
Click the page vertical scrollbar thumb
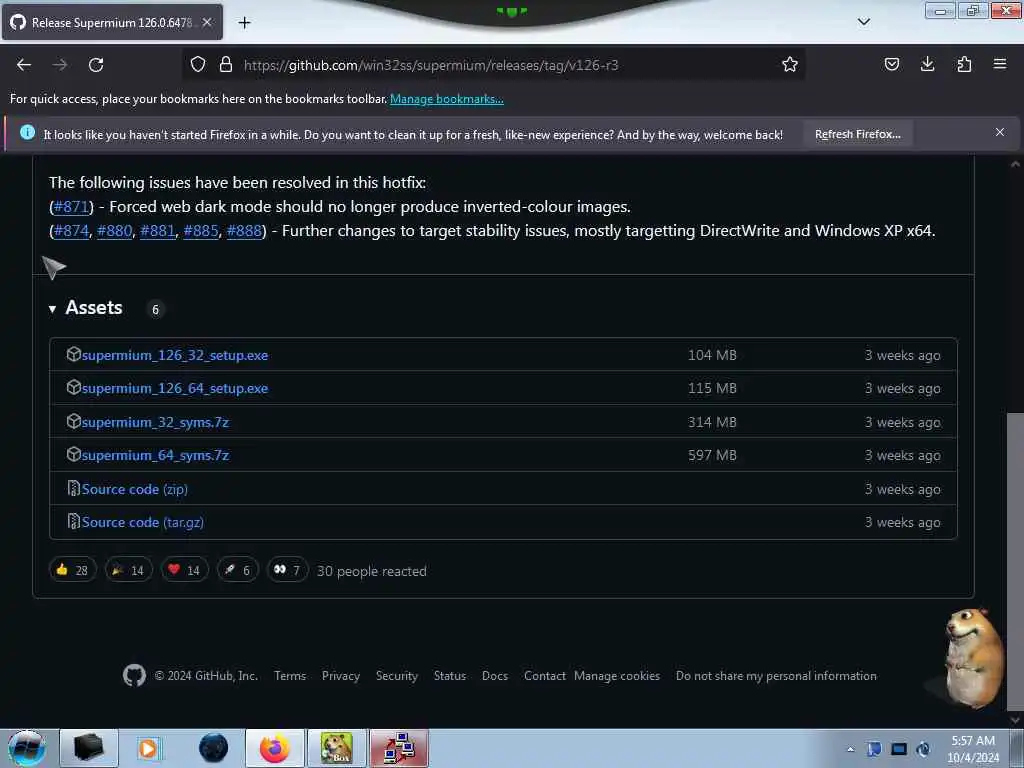click(x=1015, y=562)
